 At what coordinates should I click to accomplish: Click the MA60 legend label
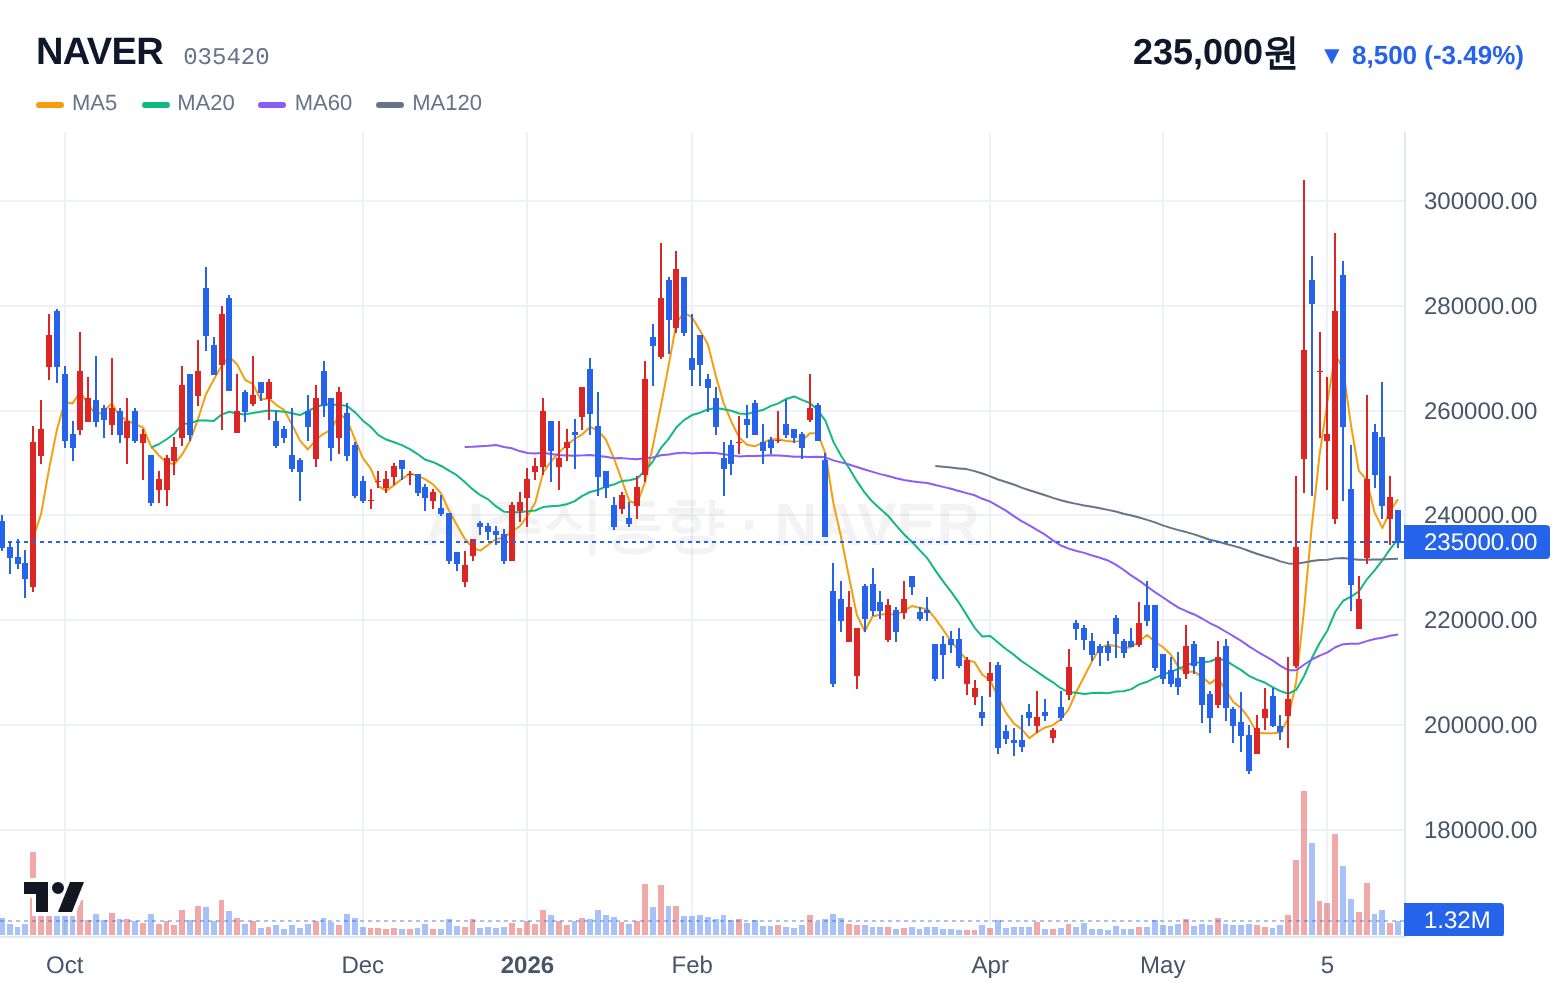click(x=324, y=103)
